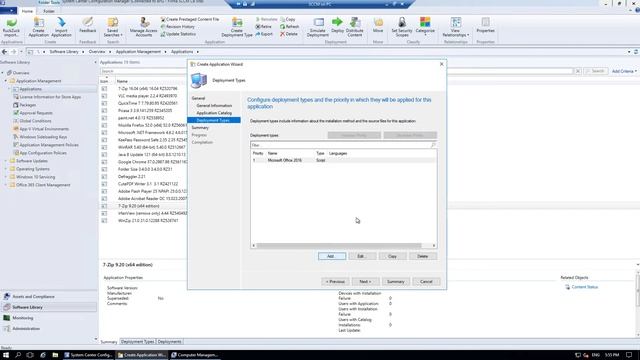Click the Edit button in wizard

(x=362, y=256)
